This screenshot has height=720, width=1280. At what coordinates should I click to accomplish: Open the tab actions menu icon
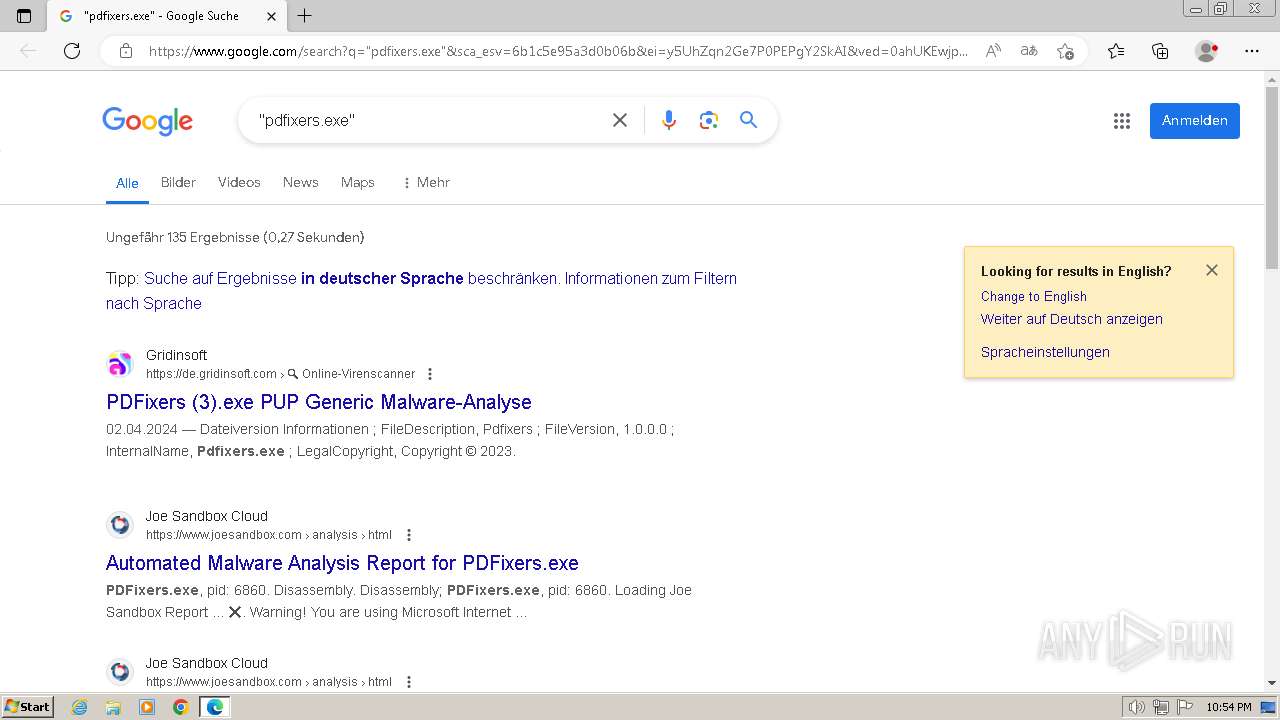click(x=24, y=15)
